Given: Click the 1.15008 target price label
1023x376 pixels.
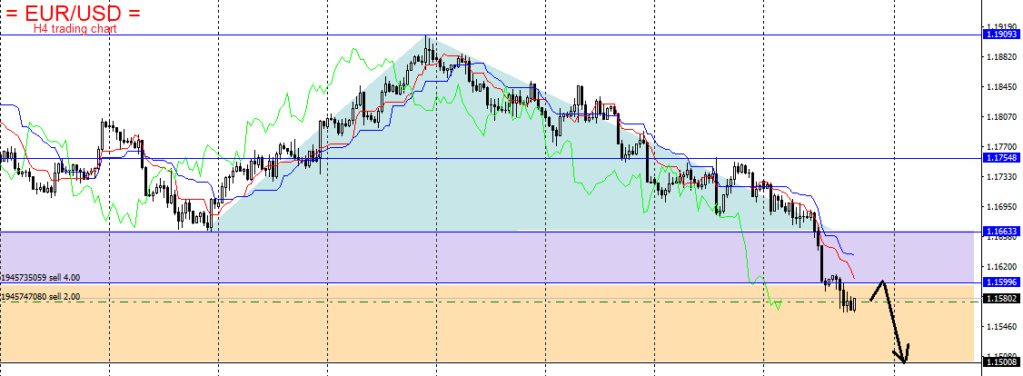Looking at the screenshot, I should click(1001, 361).
